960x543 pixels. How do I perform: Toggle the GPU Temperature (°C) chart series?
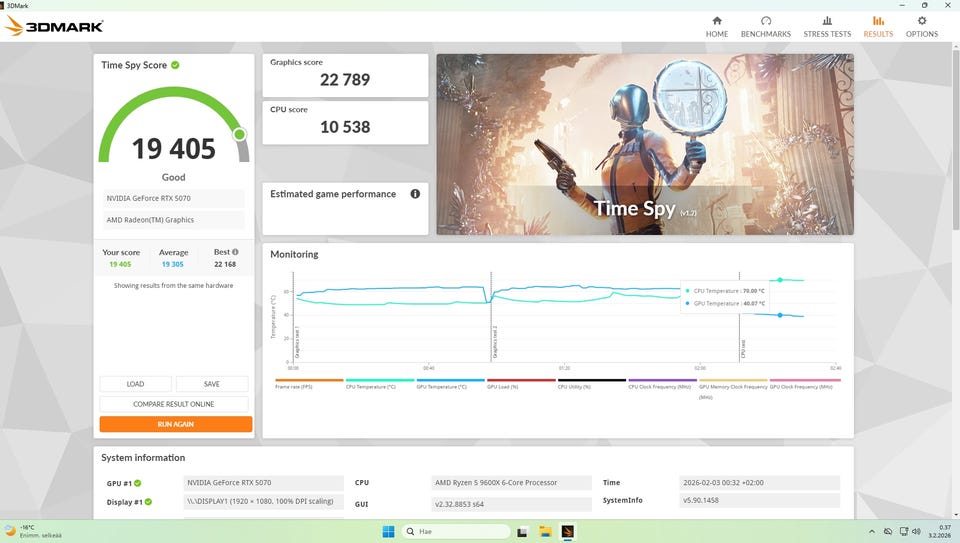point(451,384)
